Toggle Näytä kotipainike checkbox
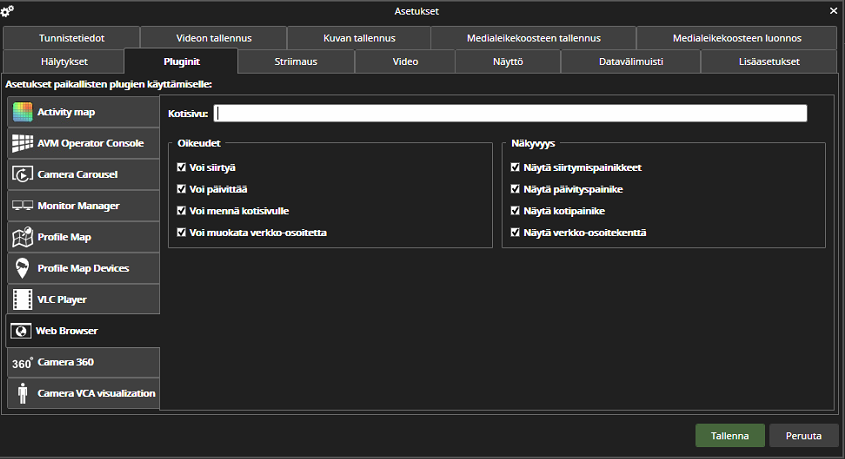The height and width of the screenshot is (459, 845). [x=515, y=211]
